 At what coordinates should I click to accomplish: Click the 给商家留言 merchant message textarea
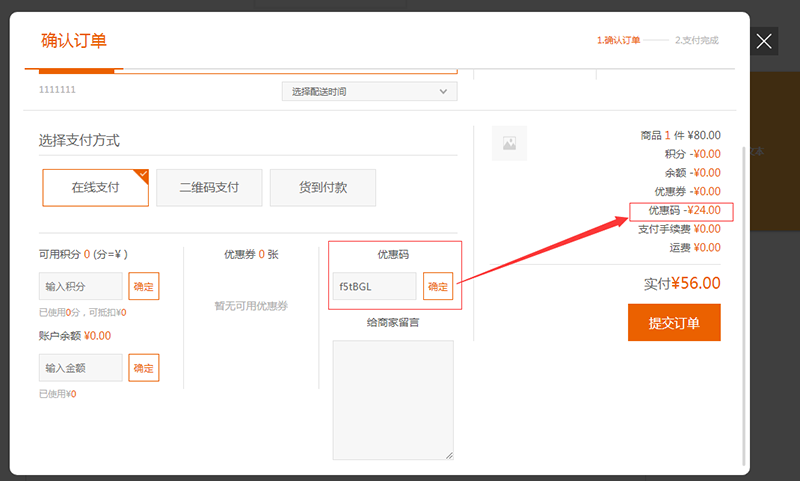393,399
